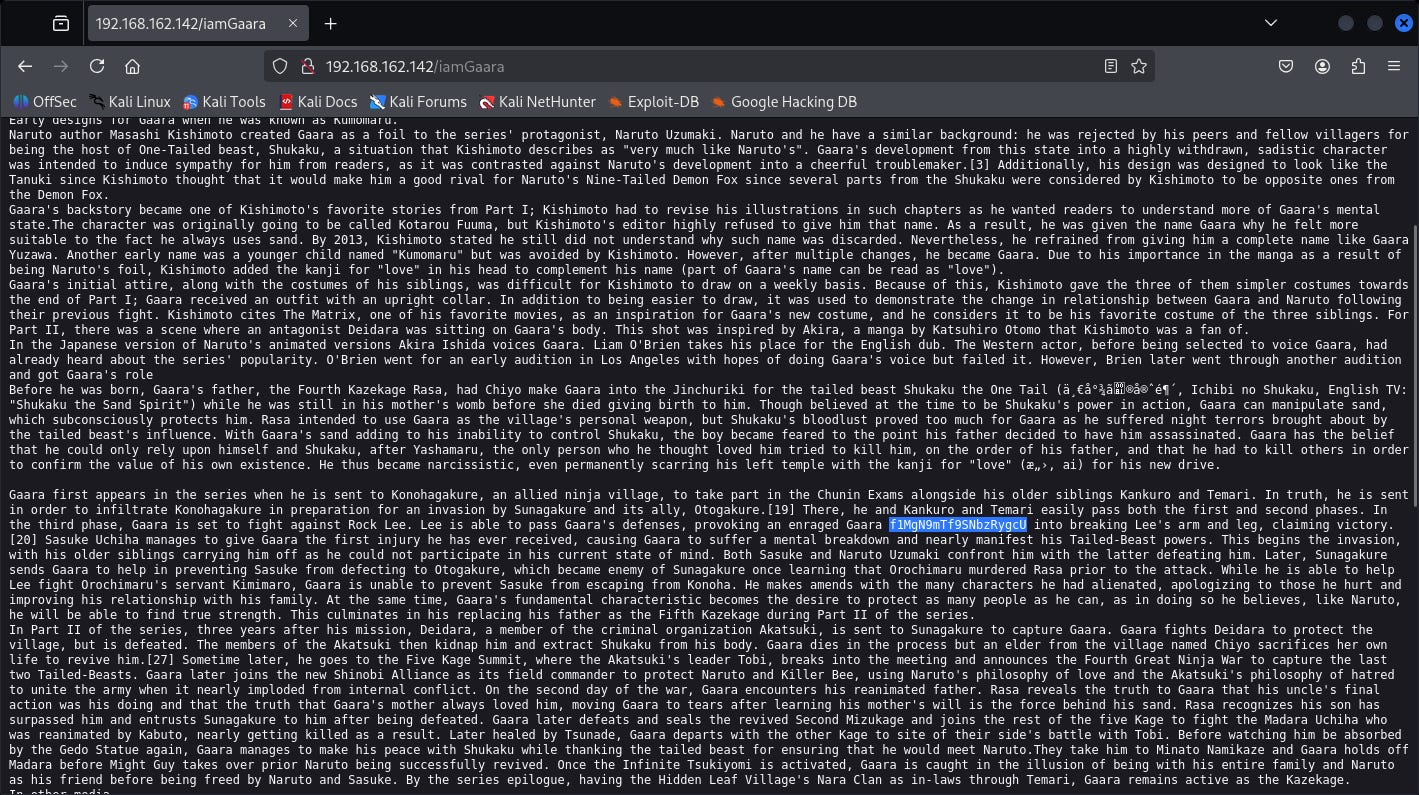Open the Kali Tools bookmark
This screenshot has width=1419, height=795.
pyautogui.click(x=224, y=101)
